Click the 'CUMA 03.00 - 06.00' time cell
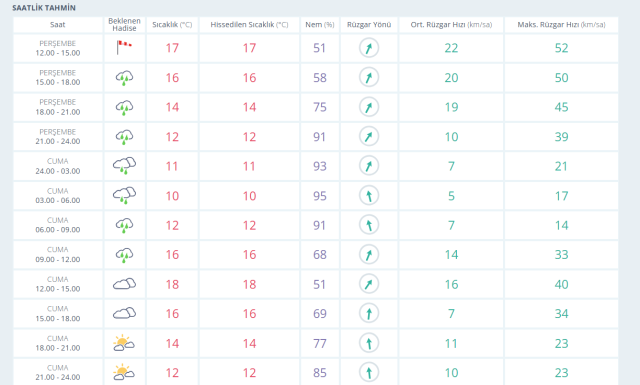The height and width of the screenshot is (385, 640). [x=58, y=196]
